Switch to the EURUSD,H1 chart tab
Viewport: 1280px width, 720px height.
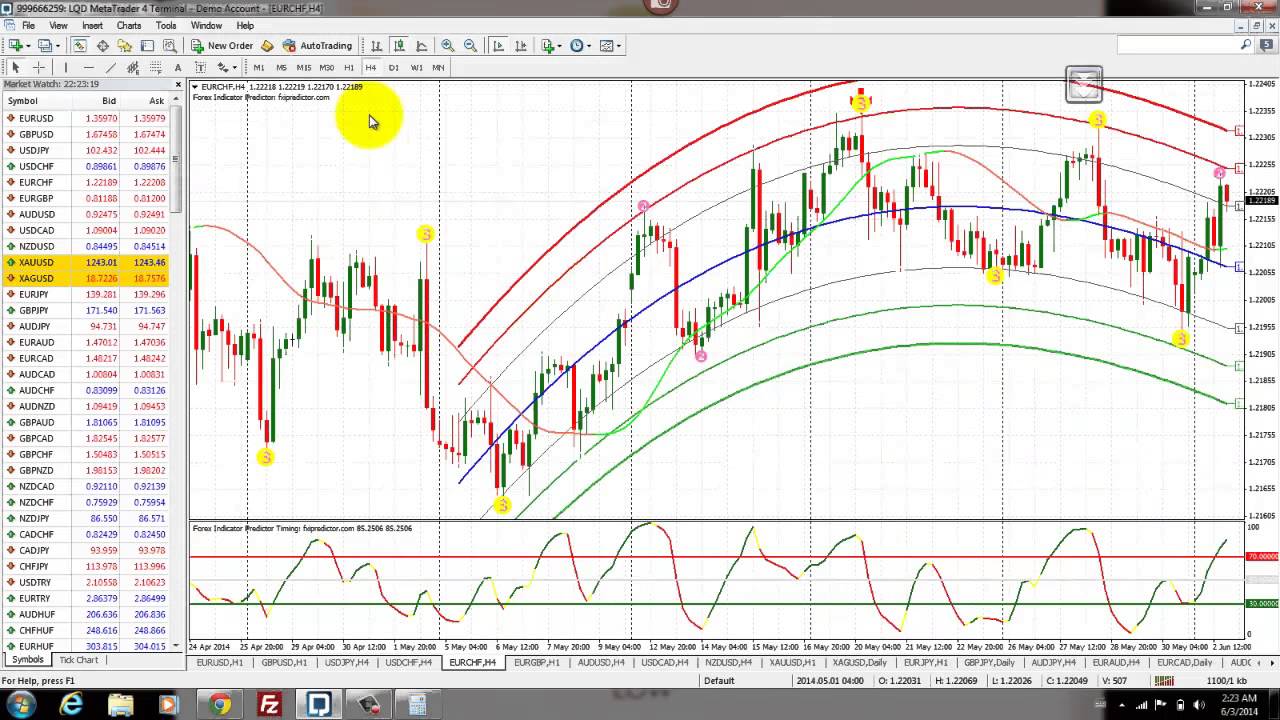click(219, 662)
